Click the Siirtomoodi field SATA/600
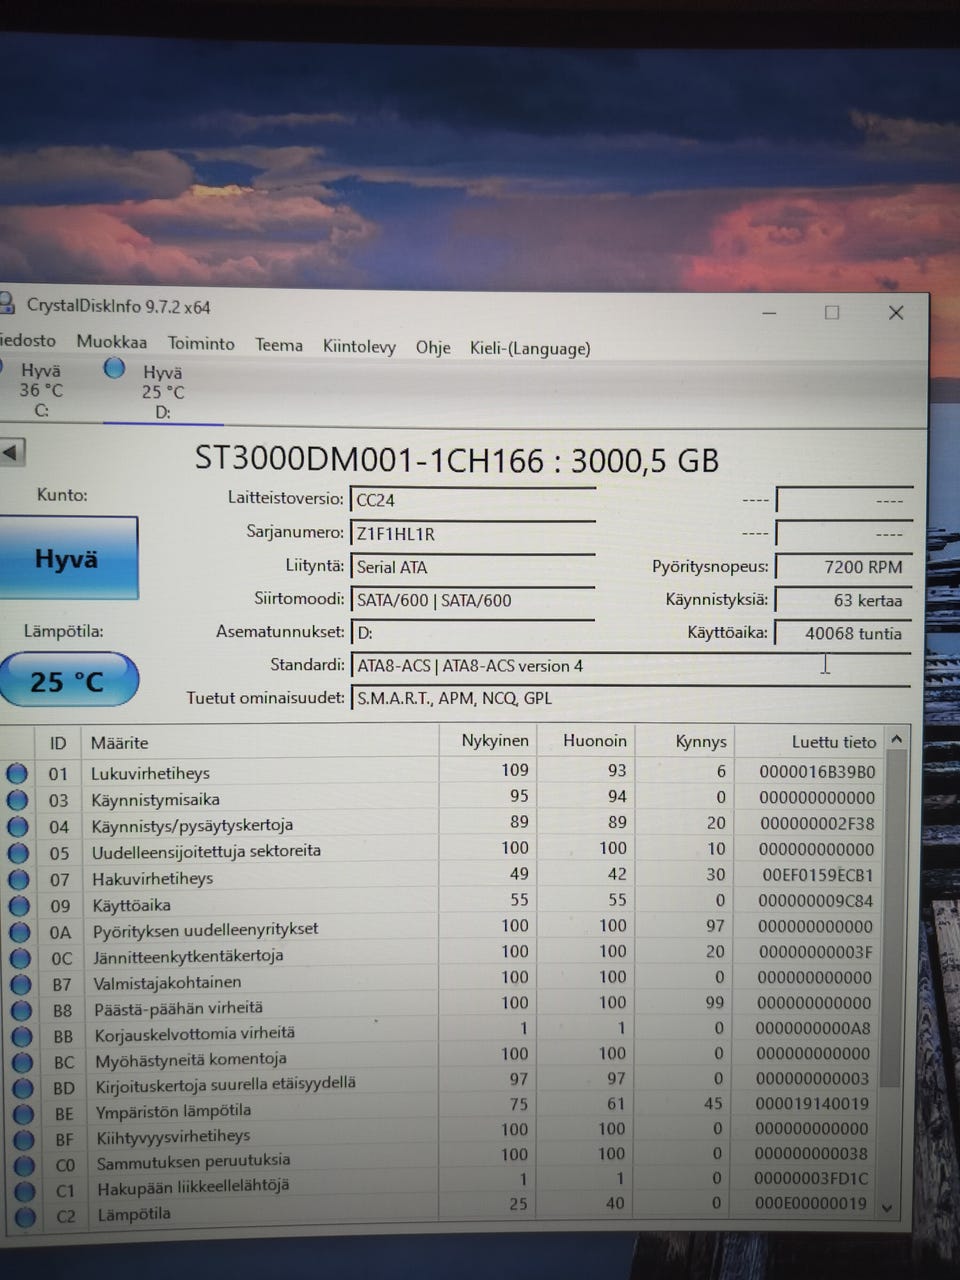Screen dimensions: 960x1280 (473, 600)
